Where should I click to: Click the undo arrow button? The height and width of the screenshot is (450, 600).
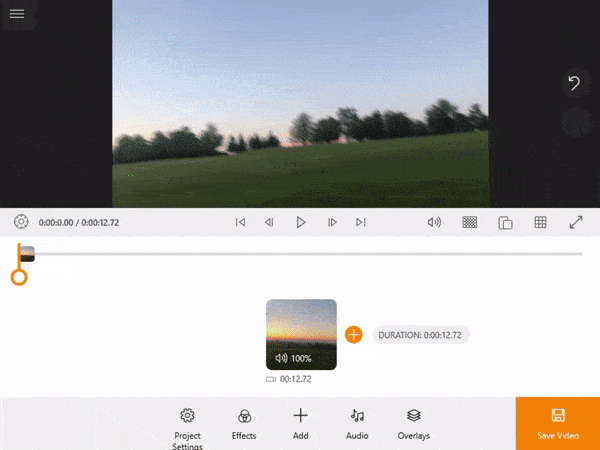pos(574,83)
